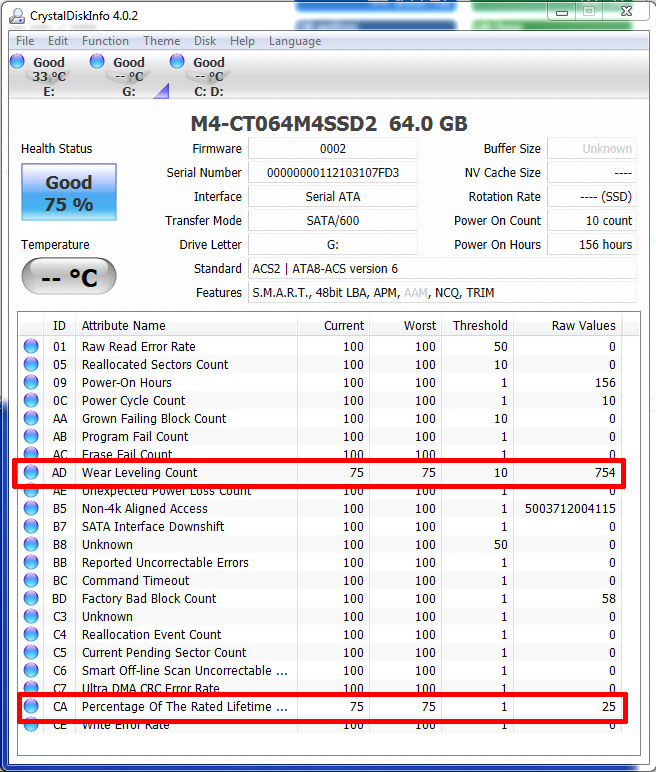
Task: Click the Interface field Serial ATA
Action: (x=333, y=197)
